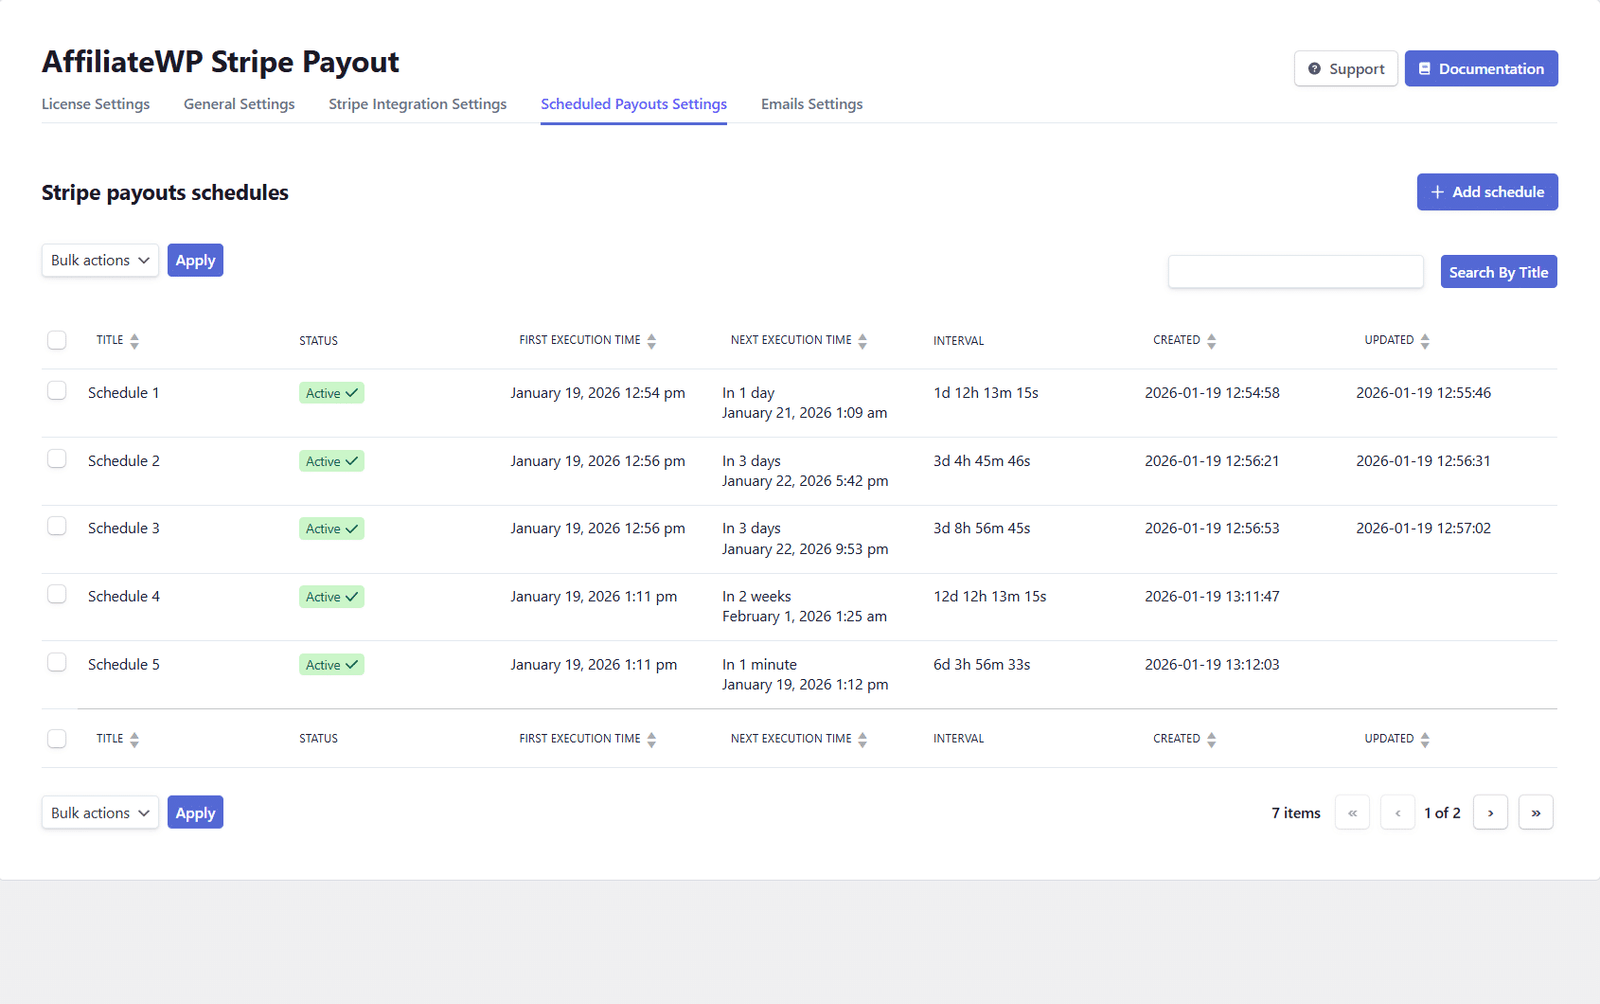The image size is (1600, 1004).
Task: Click Add schedule button
Action: coord(1487,192)
